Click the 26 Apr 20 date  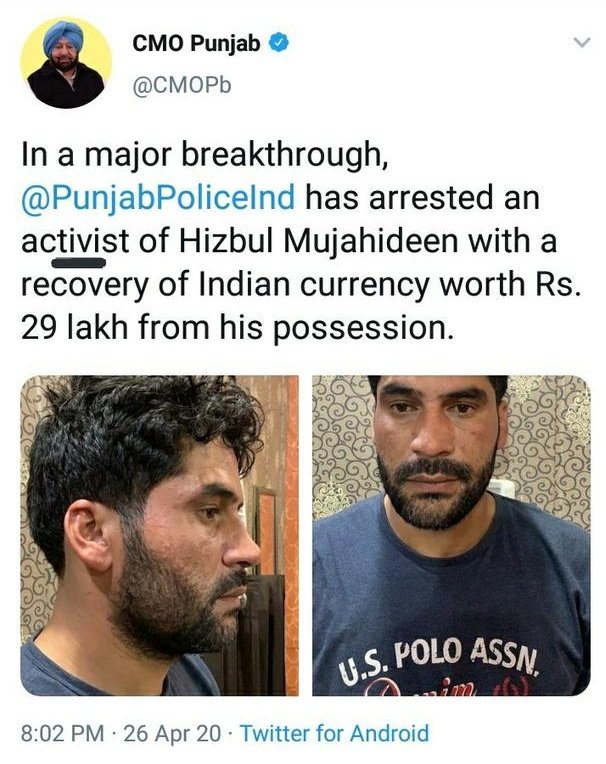point(172,733)
